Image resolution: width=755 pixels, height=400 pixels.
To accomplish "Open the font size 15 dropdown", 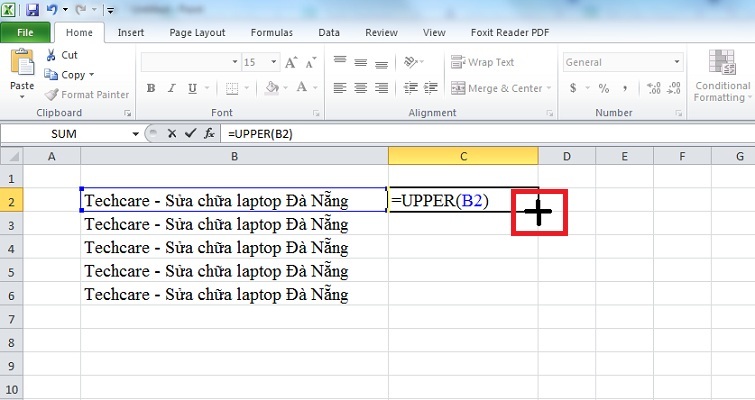I will coord(273,62).
